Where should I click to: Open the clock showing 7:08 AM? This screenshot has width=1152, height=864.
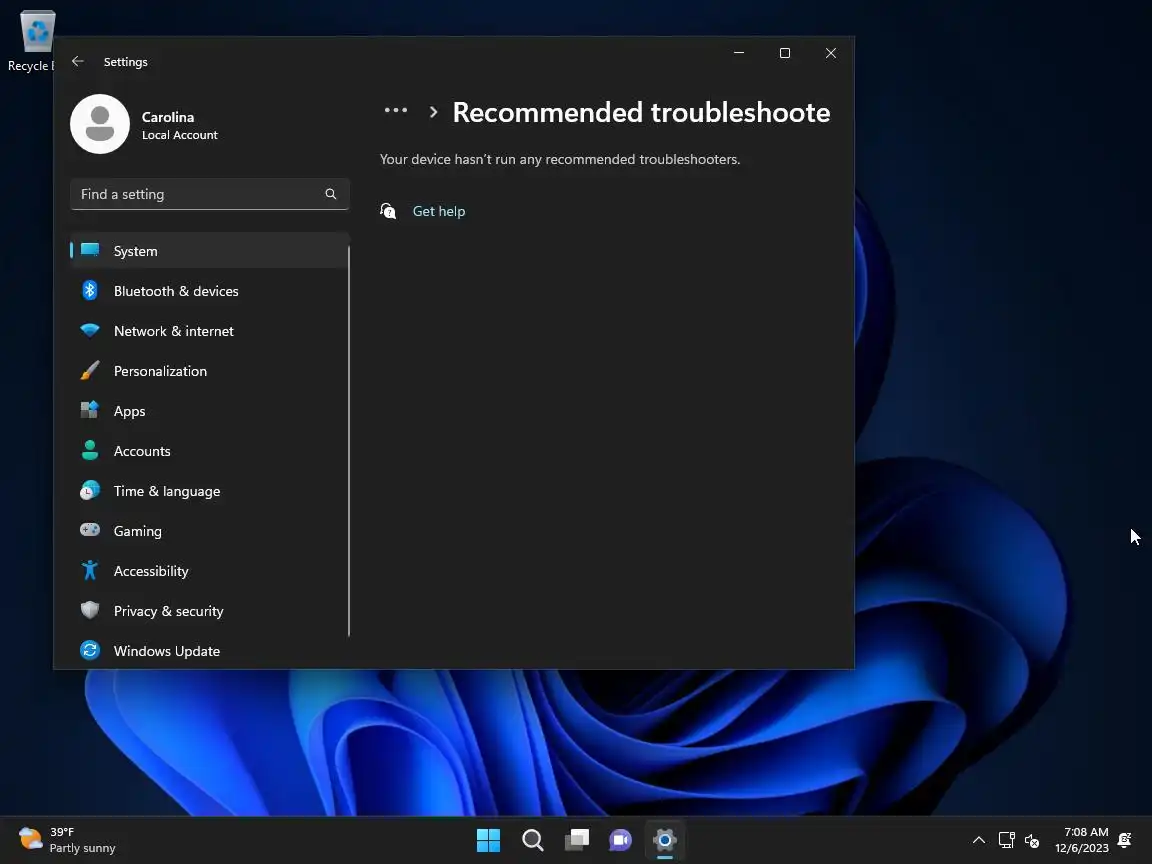pos(1081,840)
